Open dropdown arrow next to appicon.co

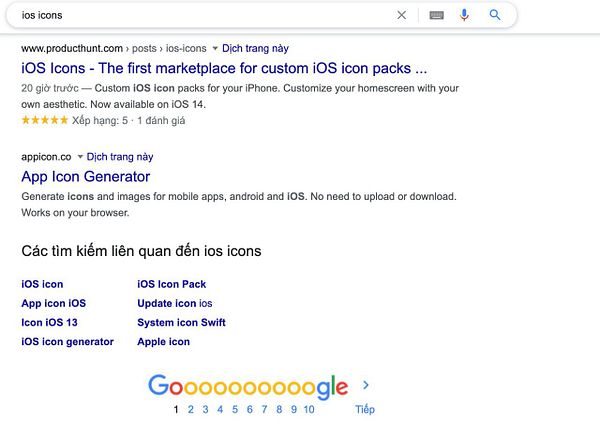(x=80, y=157)
